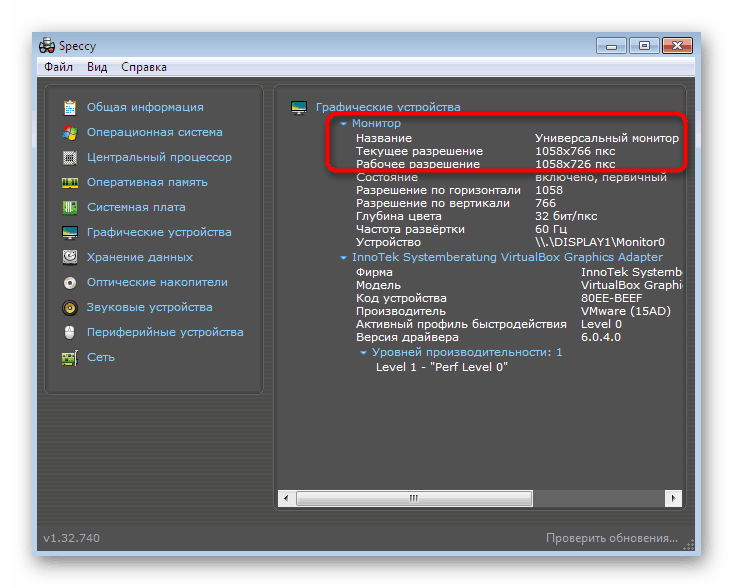Click the Фирма row label
The width and height of the screenshot is (733, 588).
click(374, 272)
